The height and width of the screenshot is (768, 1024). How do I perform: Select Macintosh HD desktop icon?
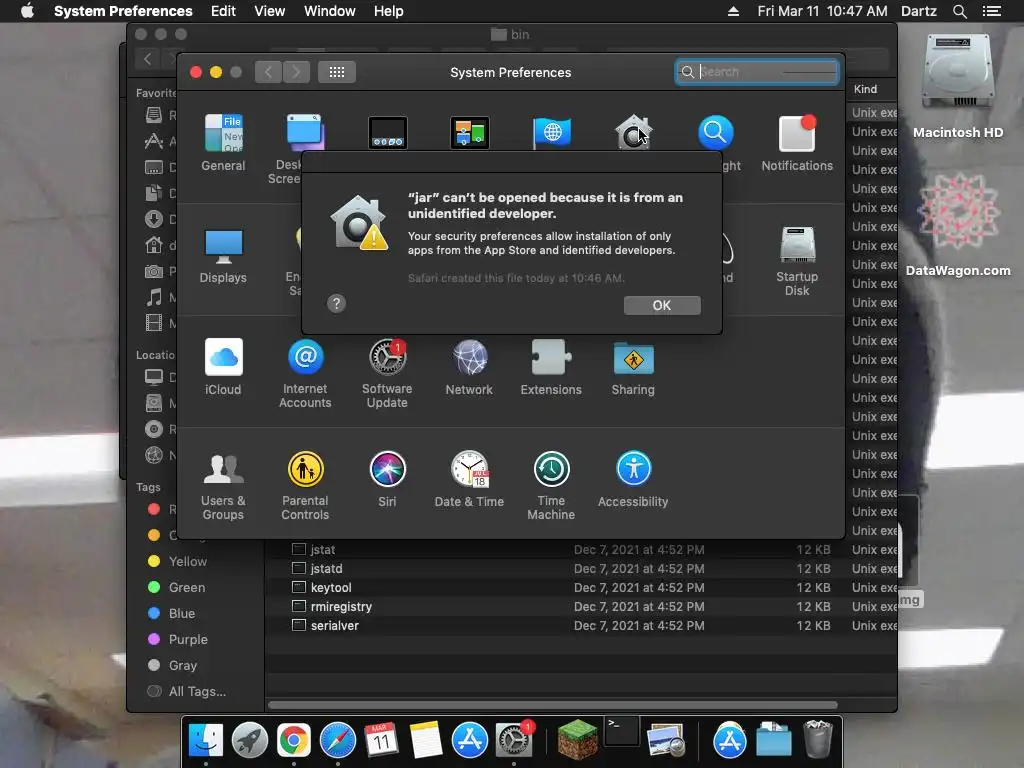957,87
